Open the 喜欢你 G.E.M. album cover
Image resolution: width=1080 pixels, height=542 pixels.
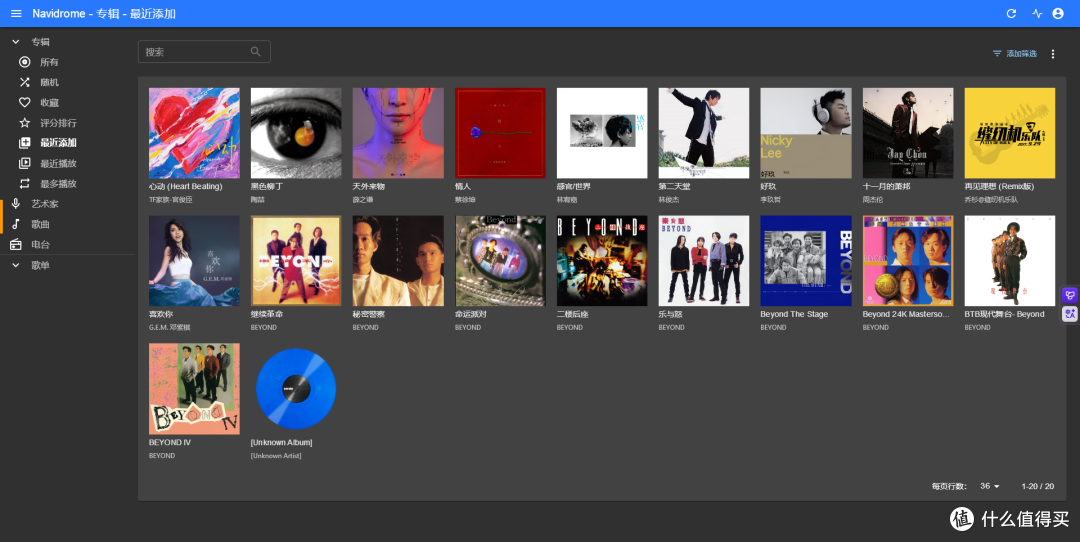click(x=194, y=261)
